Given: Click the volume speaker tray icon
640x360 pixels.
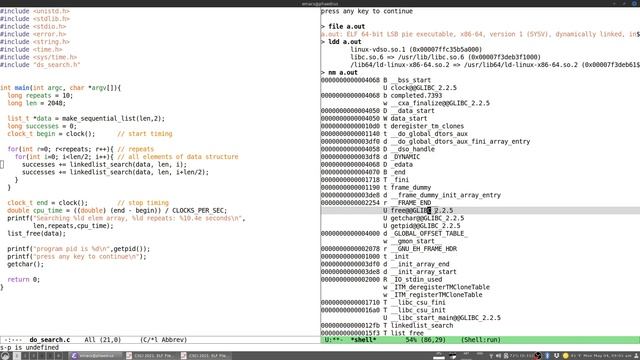Looking at the screenshot, I should tap(498, 356).
